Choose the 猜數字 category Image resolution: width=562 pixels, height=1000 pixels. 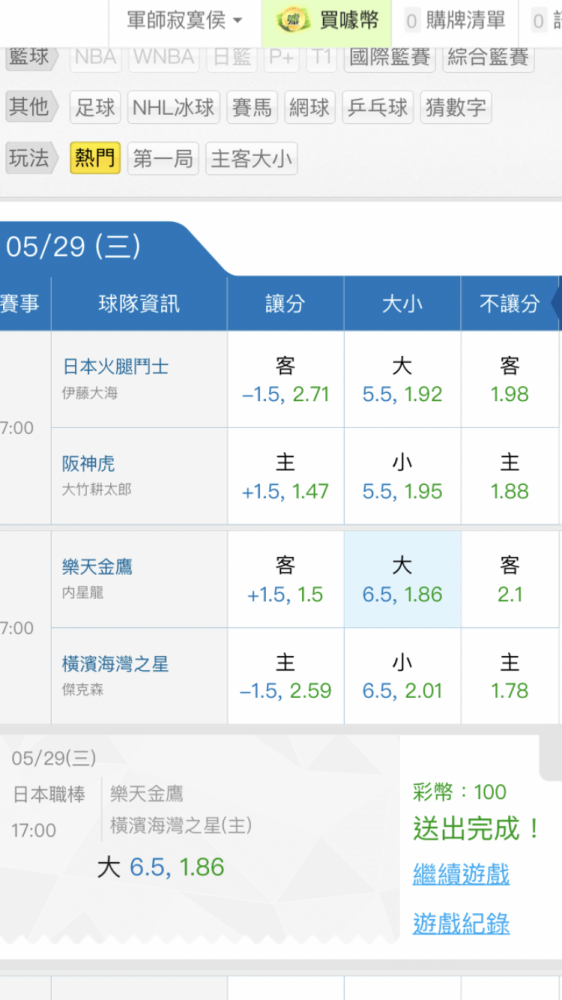[x=455, y=107]
